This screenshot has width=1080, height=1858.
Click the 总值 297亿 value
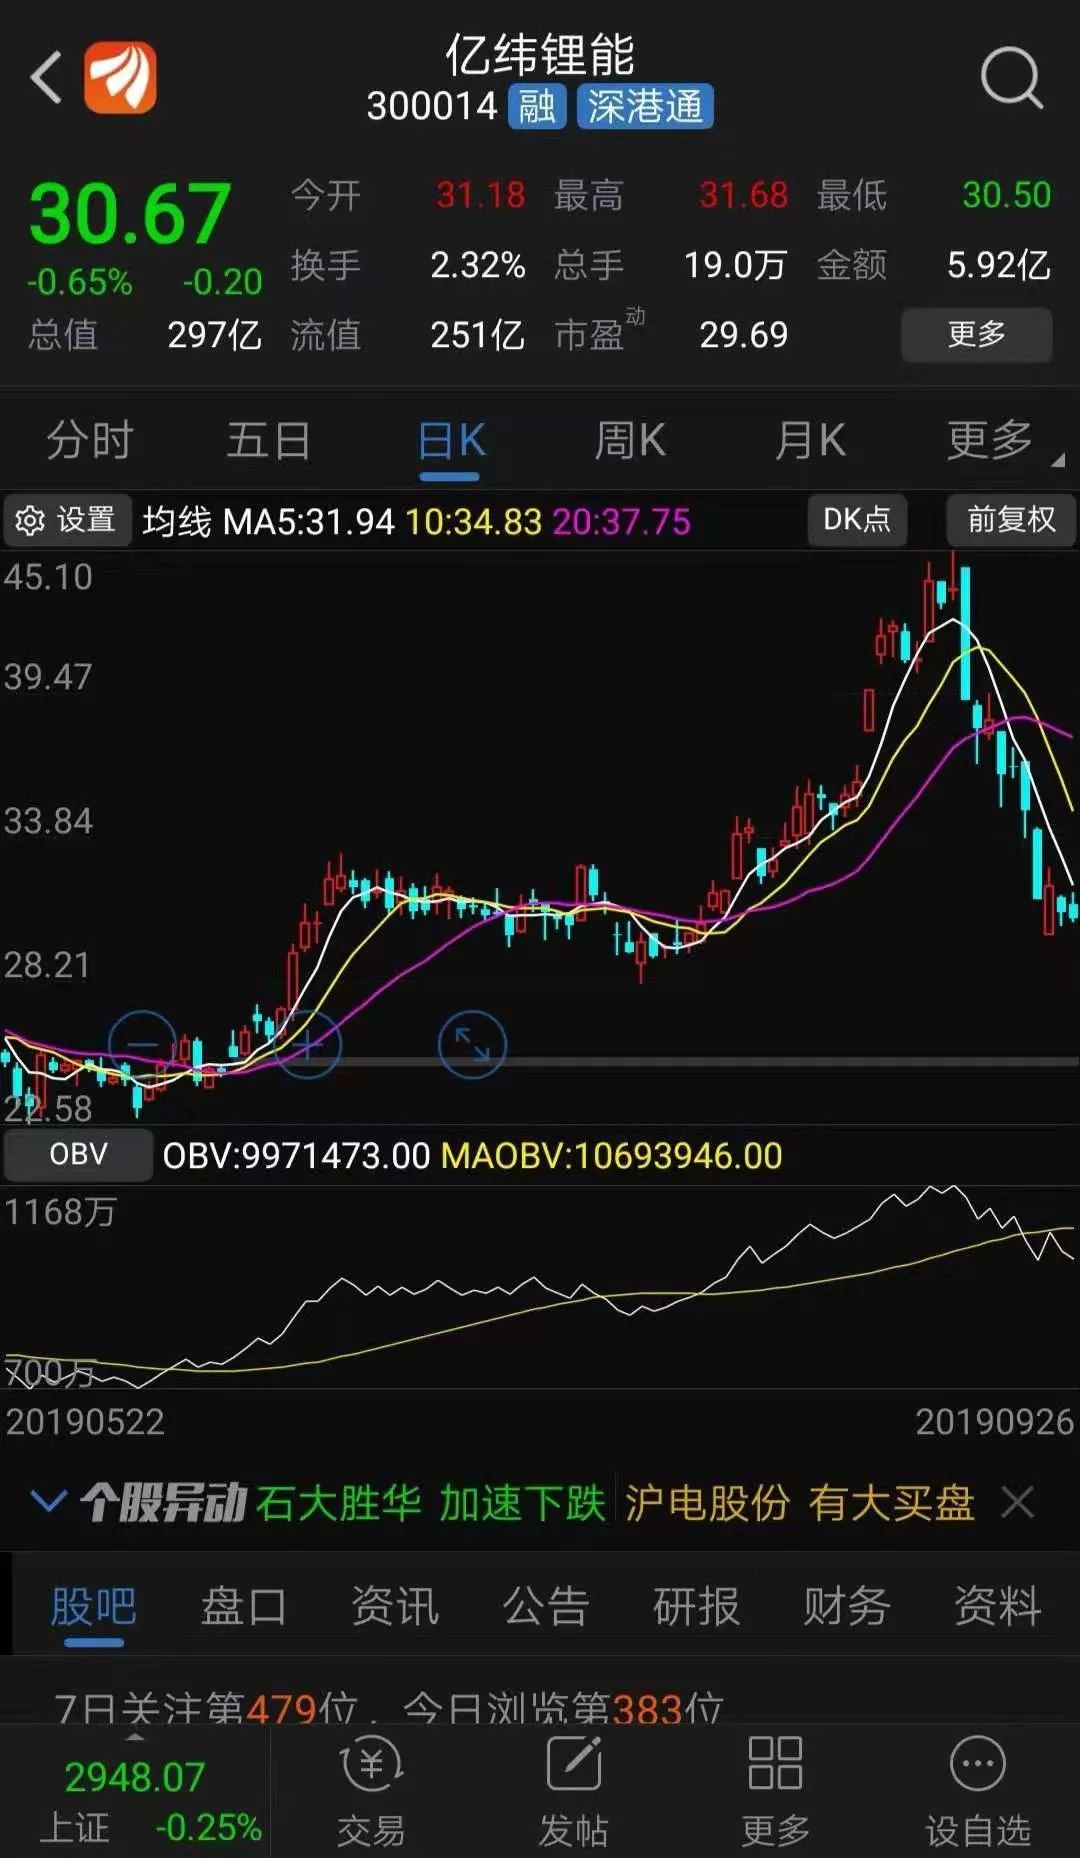[215, 335]
